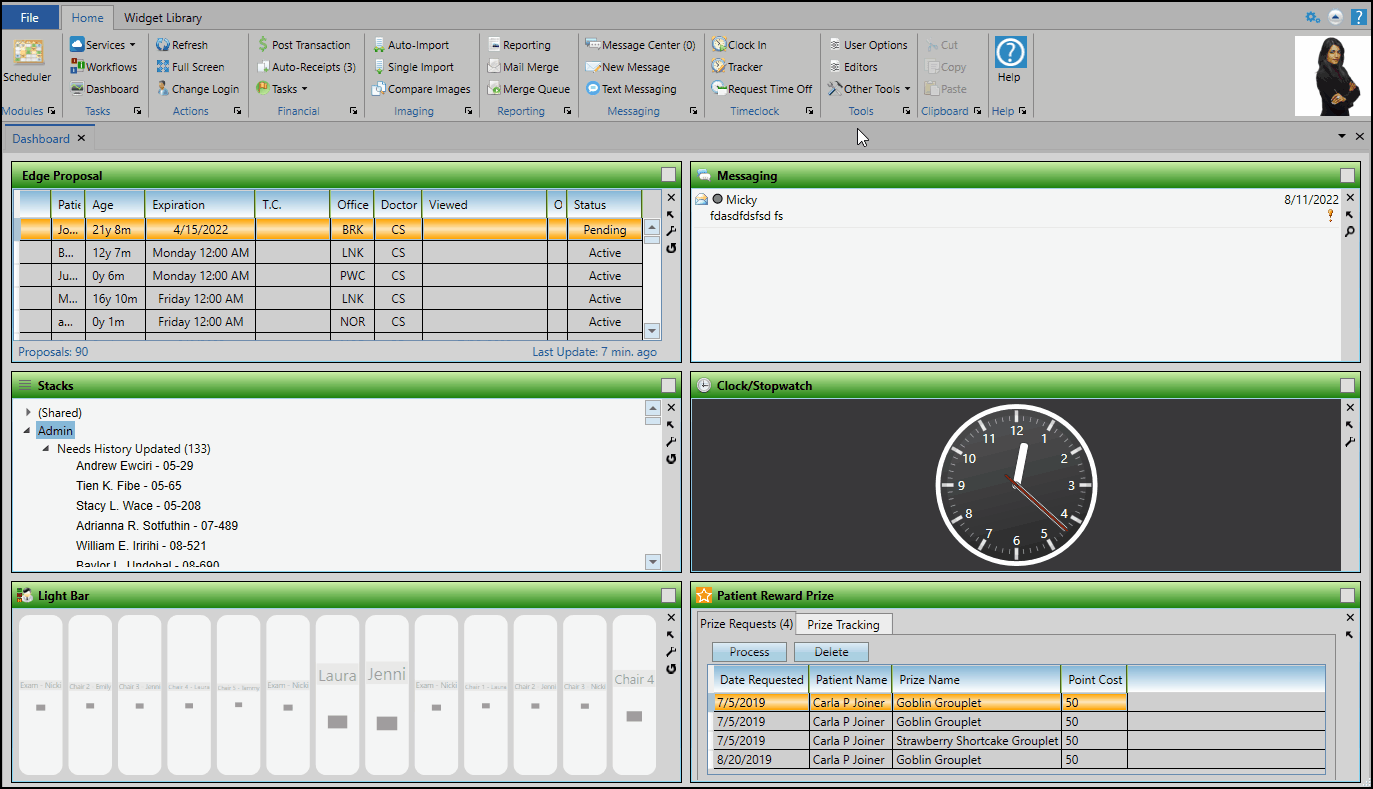
Task: Toggle the Clock/Stopwatch widget checkbox
Action: (x=1347, y=386)
